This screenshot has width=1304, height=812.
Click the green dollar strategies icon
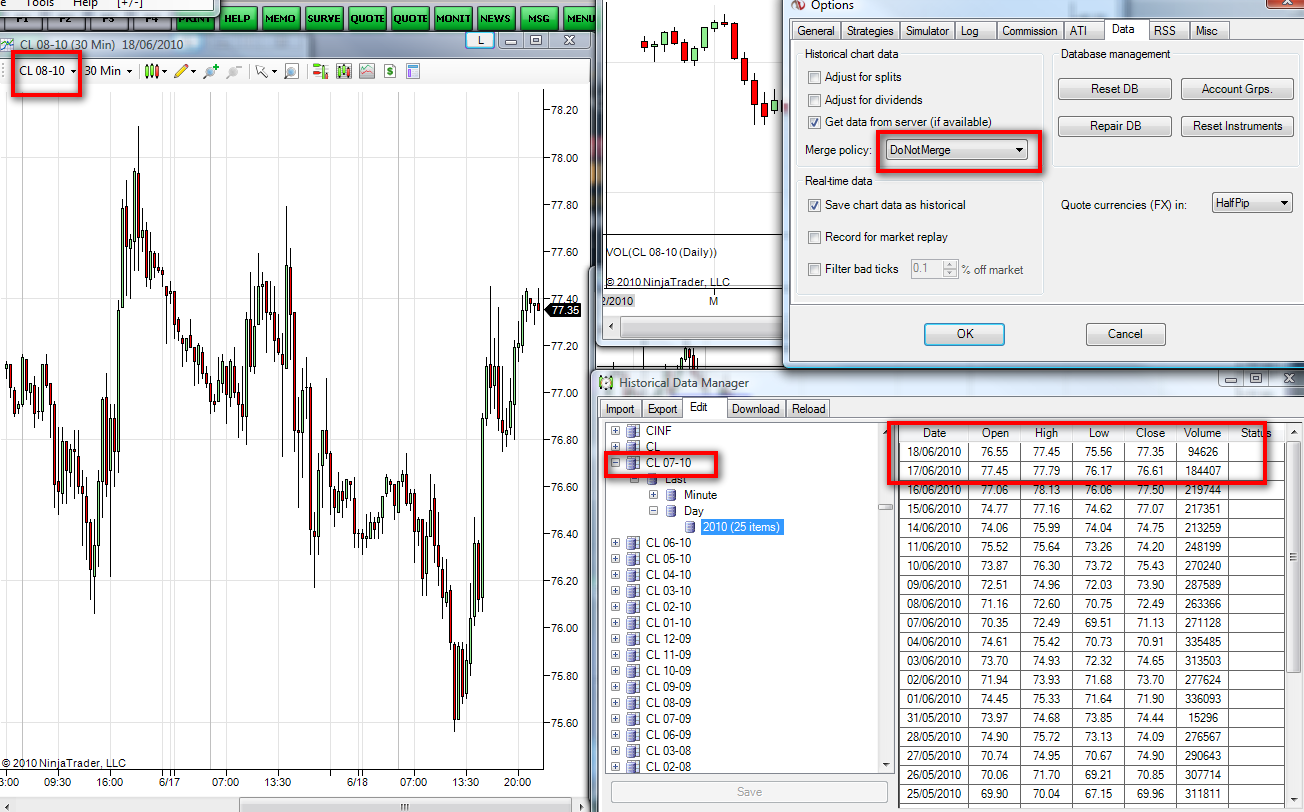389,71
